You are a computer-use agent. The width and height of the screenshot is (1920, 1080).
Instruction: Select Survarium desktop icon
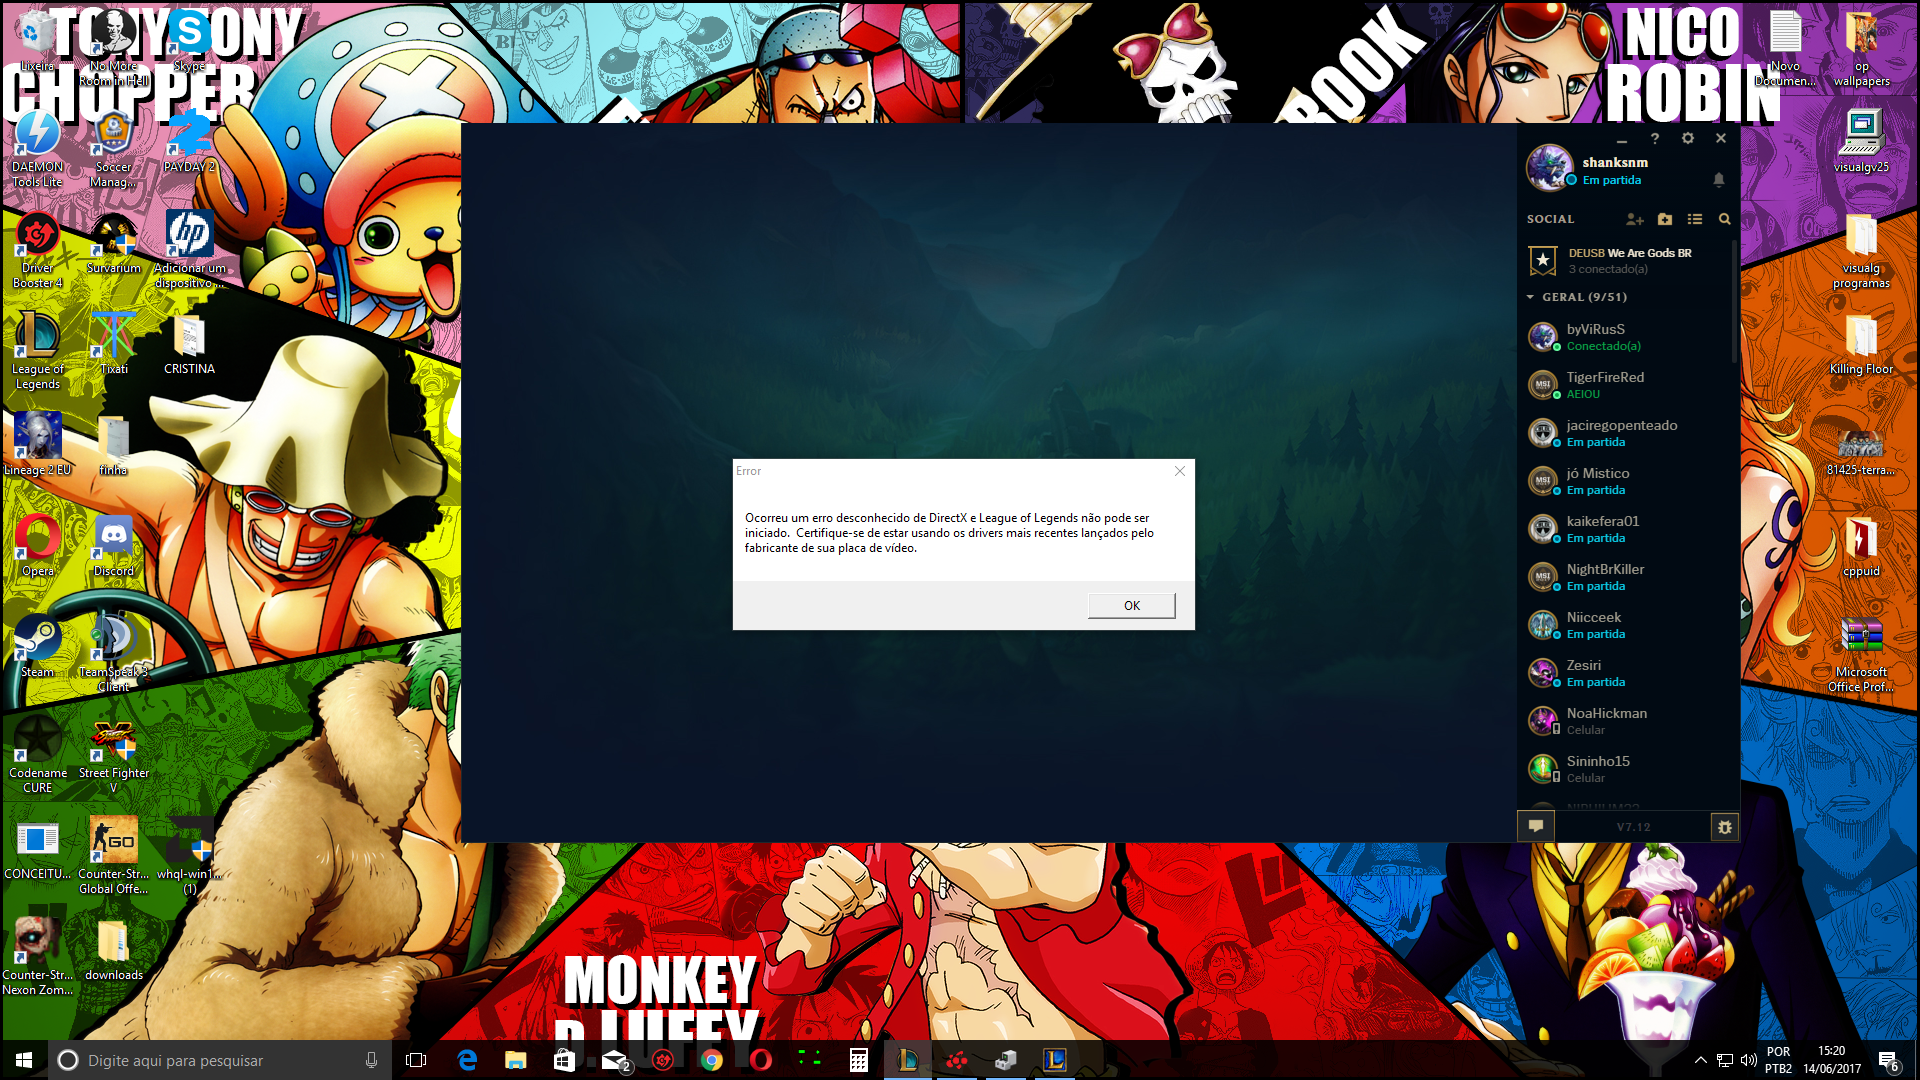pyautogui.click(x=114, y=242)
